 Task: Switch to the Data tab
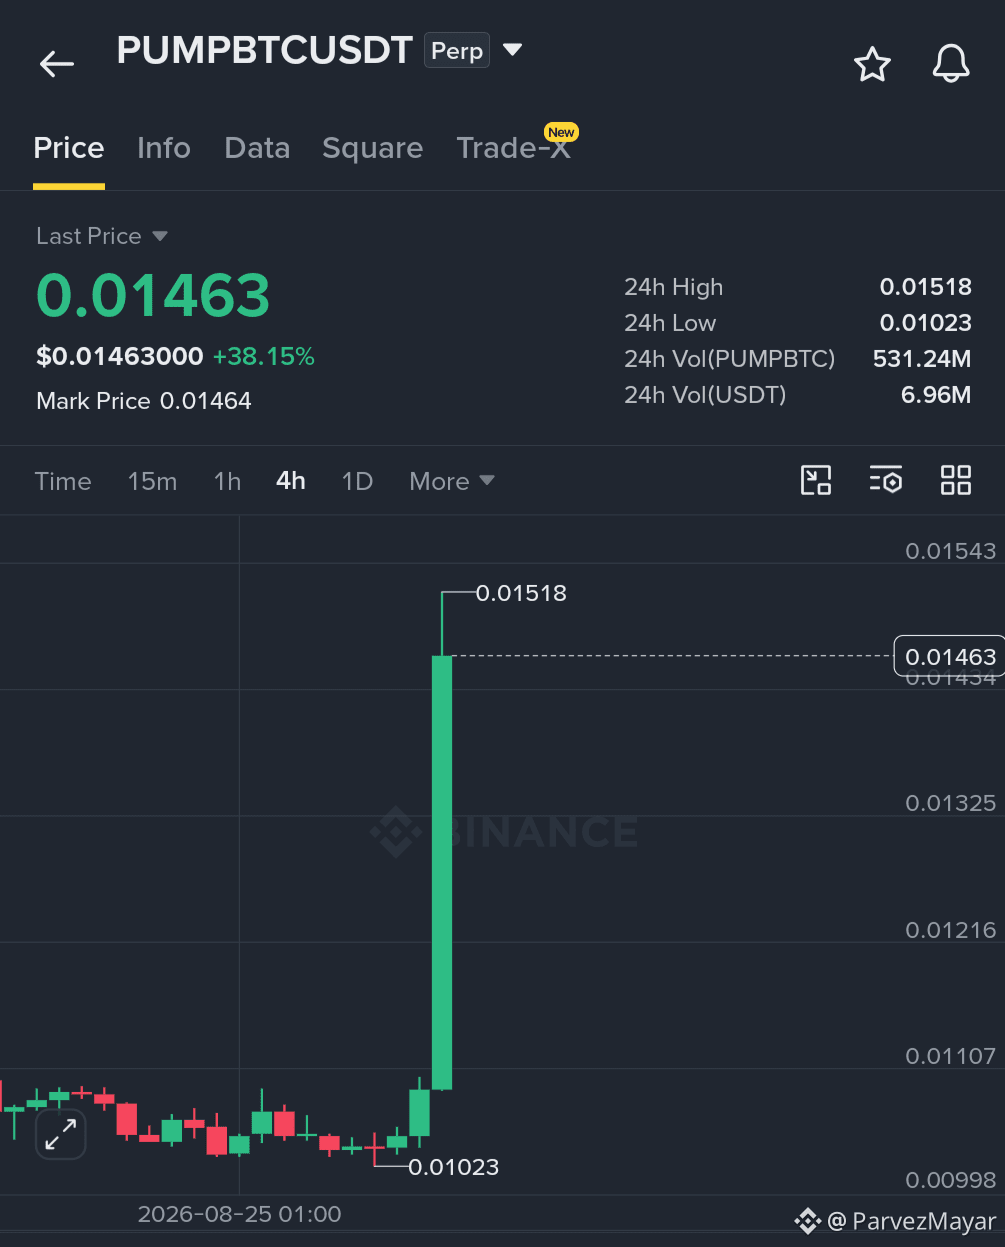(257, 148)
